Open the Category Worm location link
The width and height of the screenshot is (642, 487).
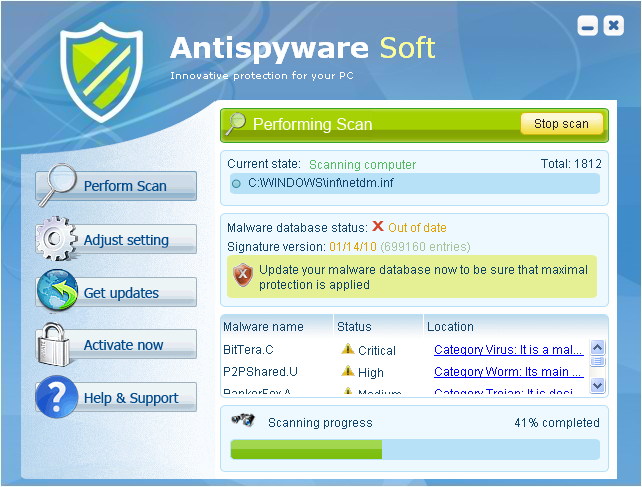(x=509, y=372)
